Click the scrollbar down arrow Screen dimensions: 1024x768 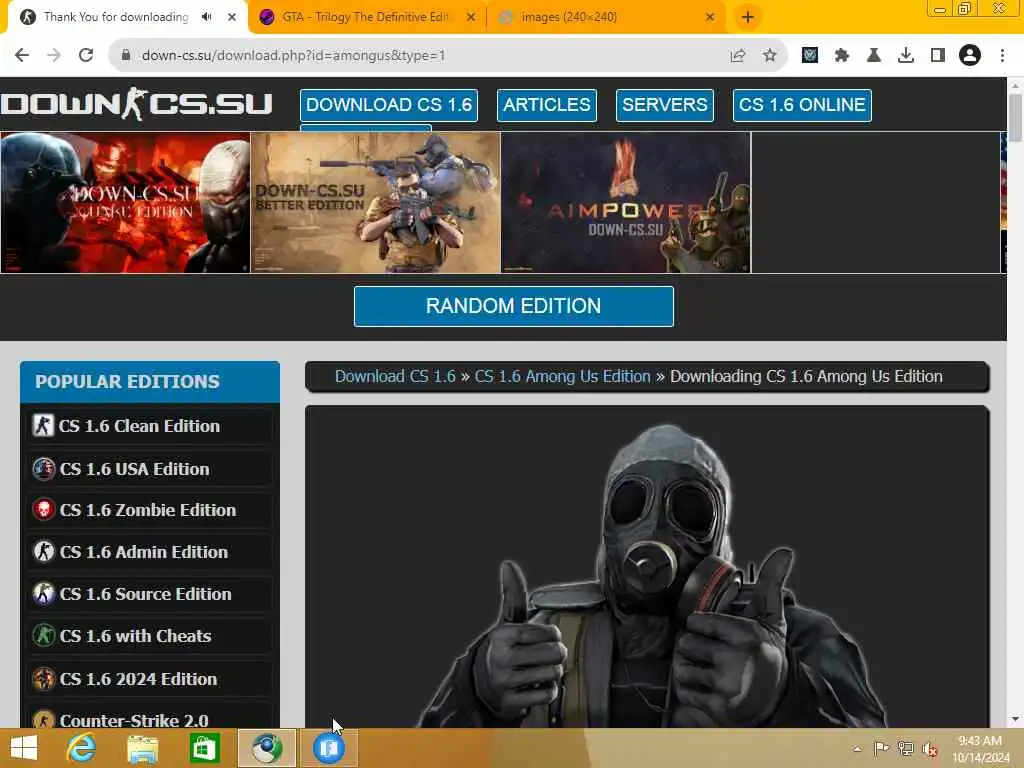pyautogui.click(x=1015, y=720)
